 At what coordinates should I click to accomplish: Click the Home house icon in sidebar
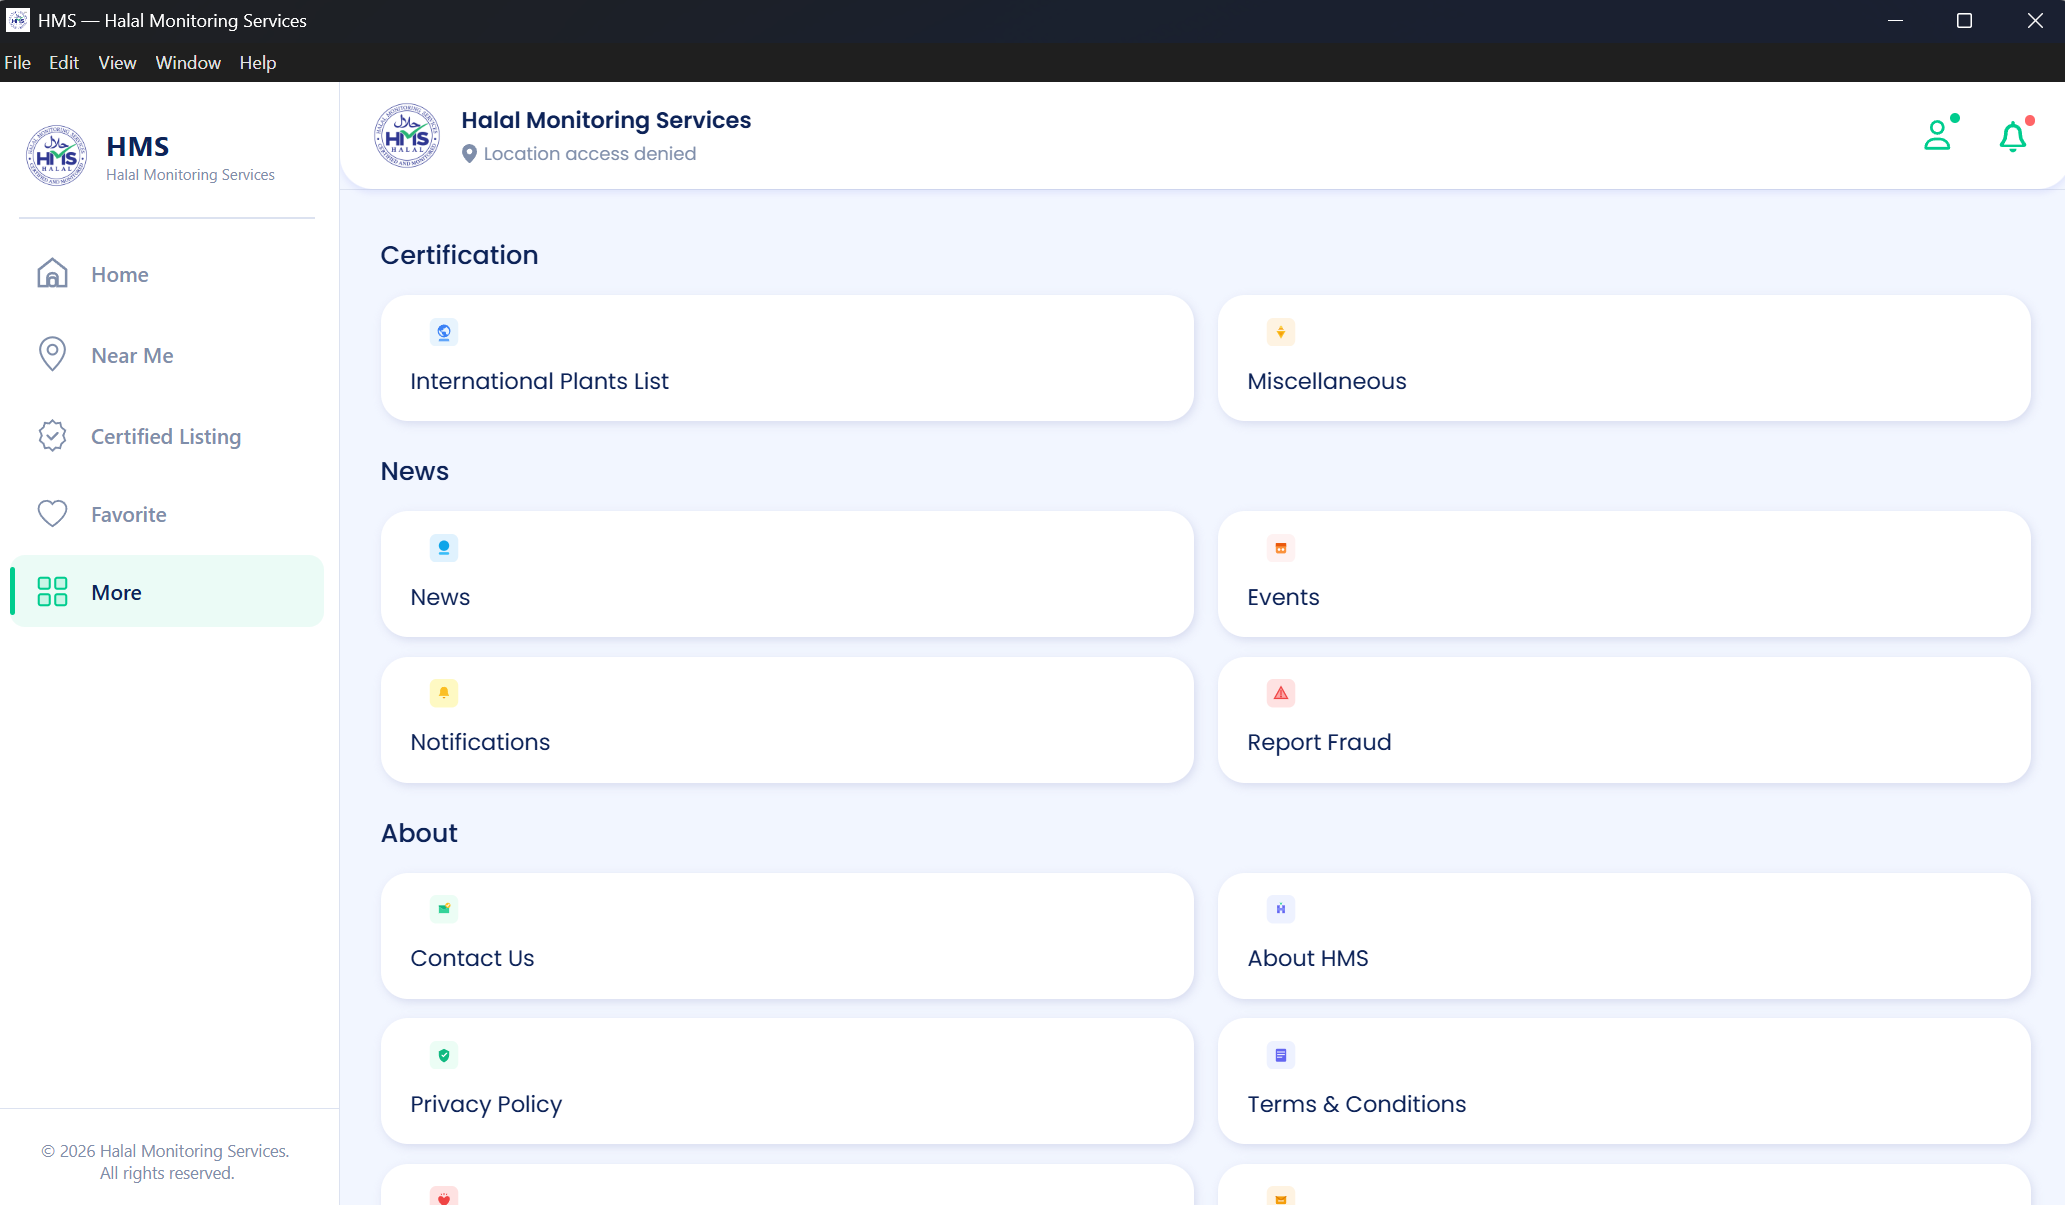[x=52, y=273]
